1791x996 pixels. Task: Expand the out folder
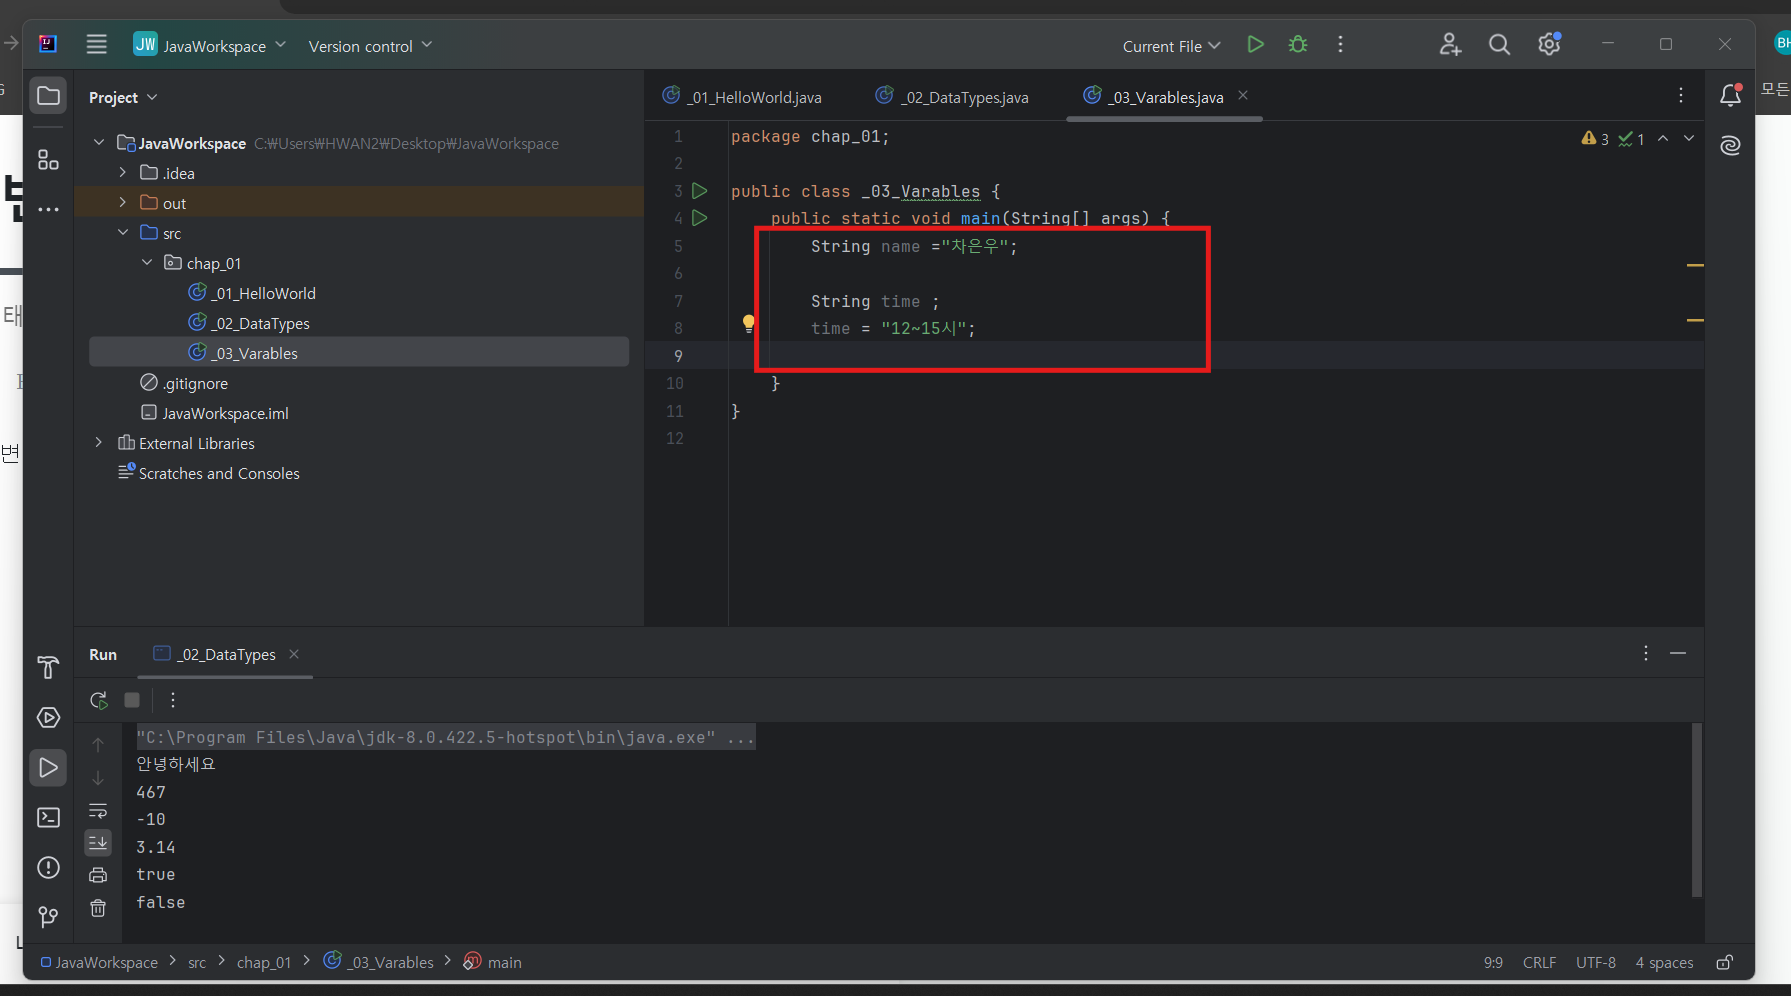123,202
